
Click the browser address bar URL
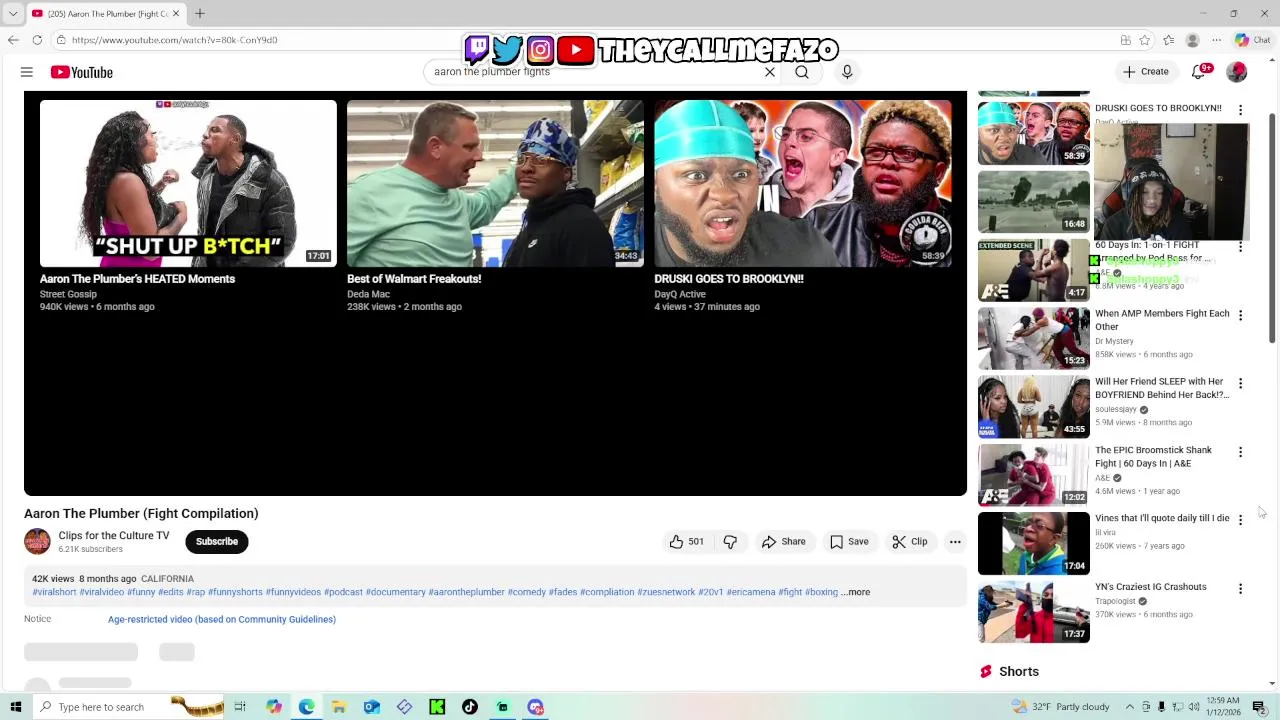175,40
